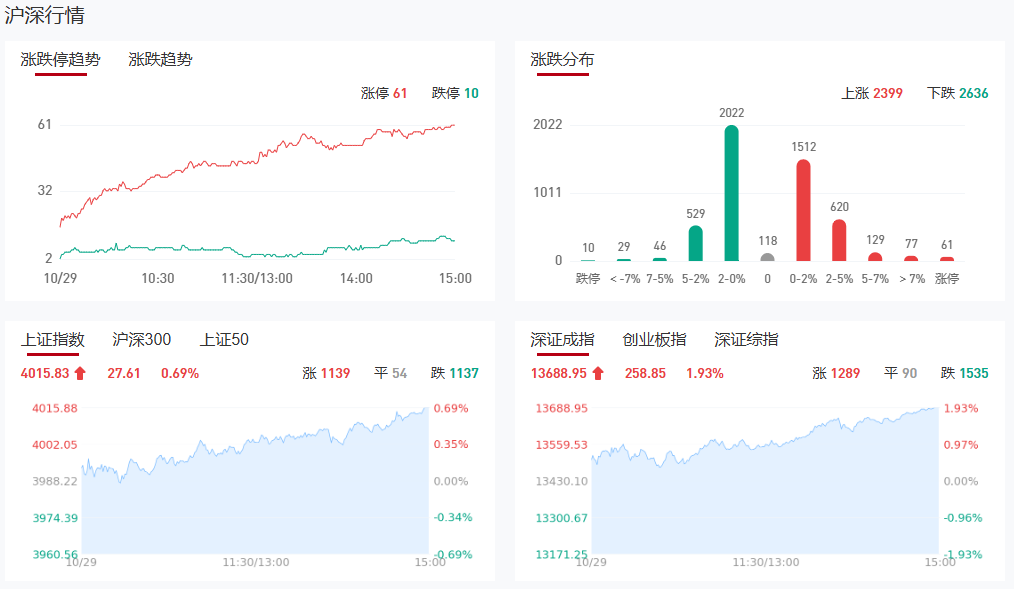Select the 创业板指 tab
The width and height of the screenshot is (1014, 589).
point(654,340)
